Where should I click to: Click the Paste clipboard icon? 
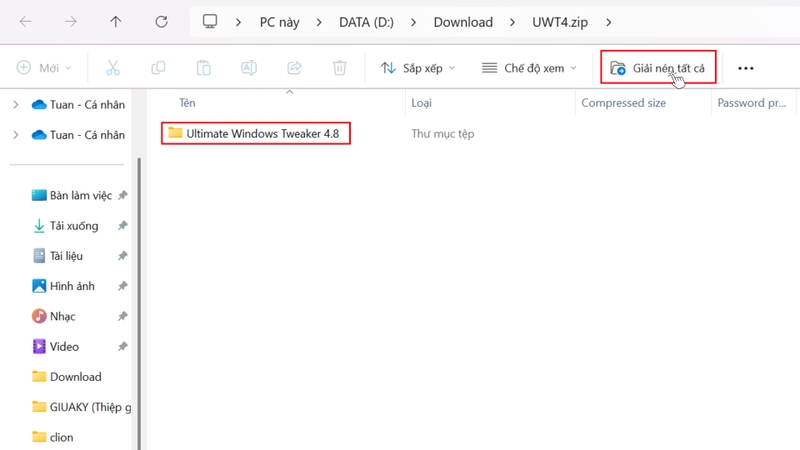click(x=204, y=68)
